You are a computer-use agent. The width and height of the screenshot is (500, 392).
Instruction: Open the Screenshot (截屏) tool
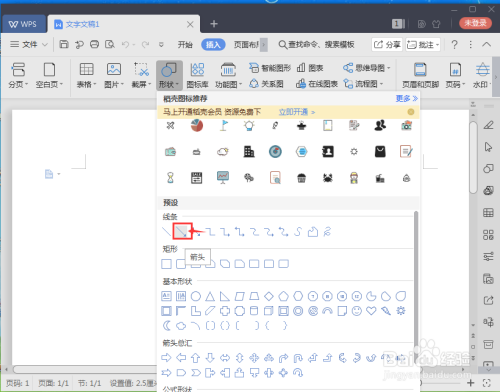(x=141, y=75)
